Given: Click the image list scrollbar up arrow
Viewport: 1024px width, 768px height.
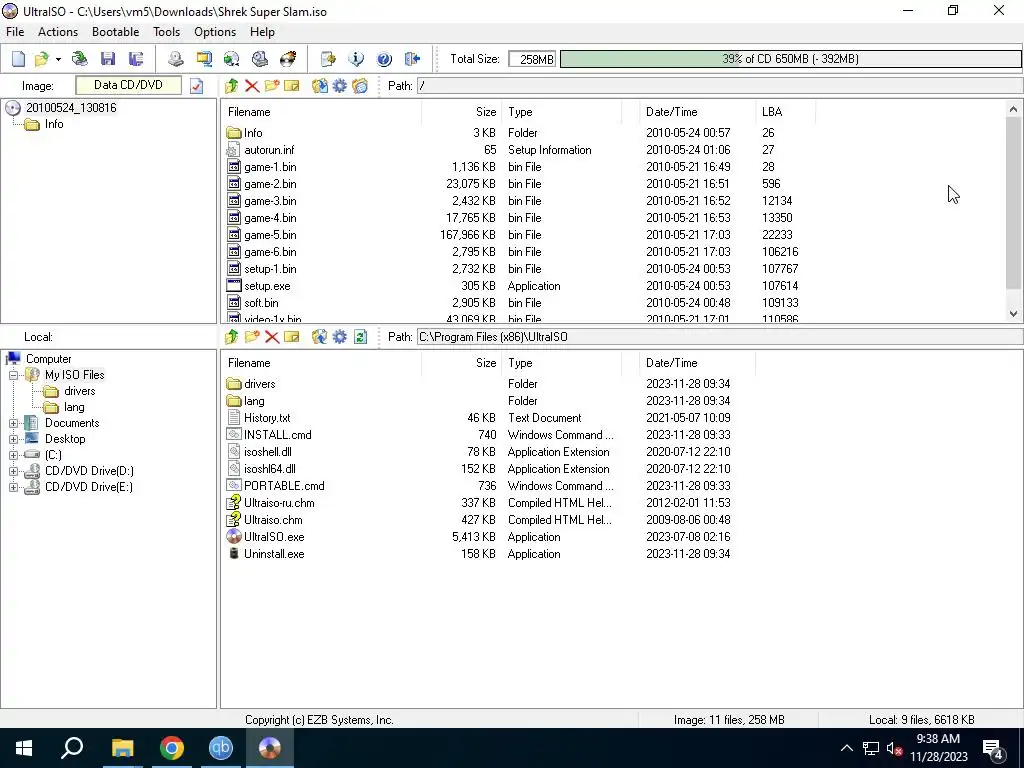Looking at the screenshot, I should click(1014, 109).
